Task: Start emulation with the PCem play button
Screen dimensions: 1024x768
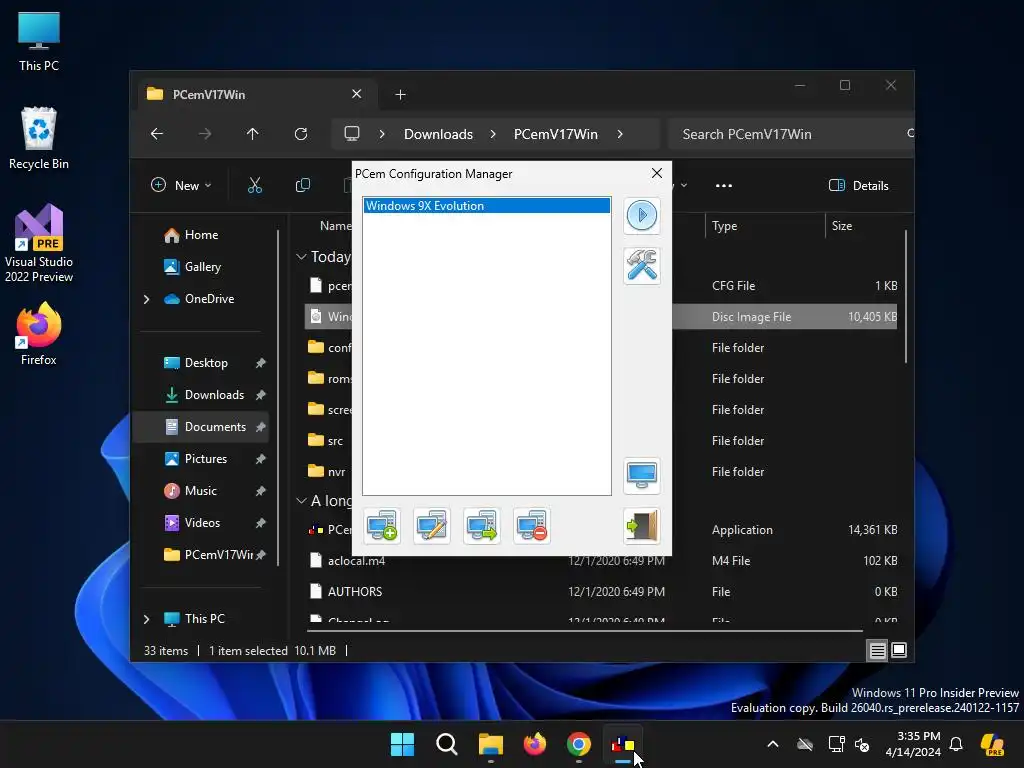Action: click(x=641, y=215)
